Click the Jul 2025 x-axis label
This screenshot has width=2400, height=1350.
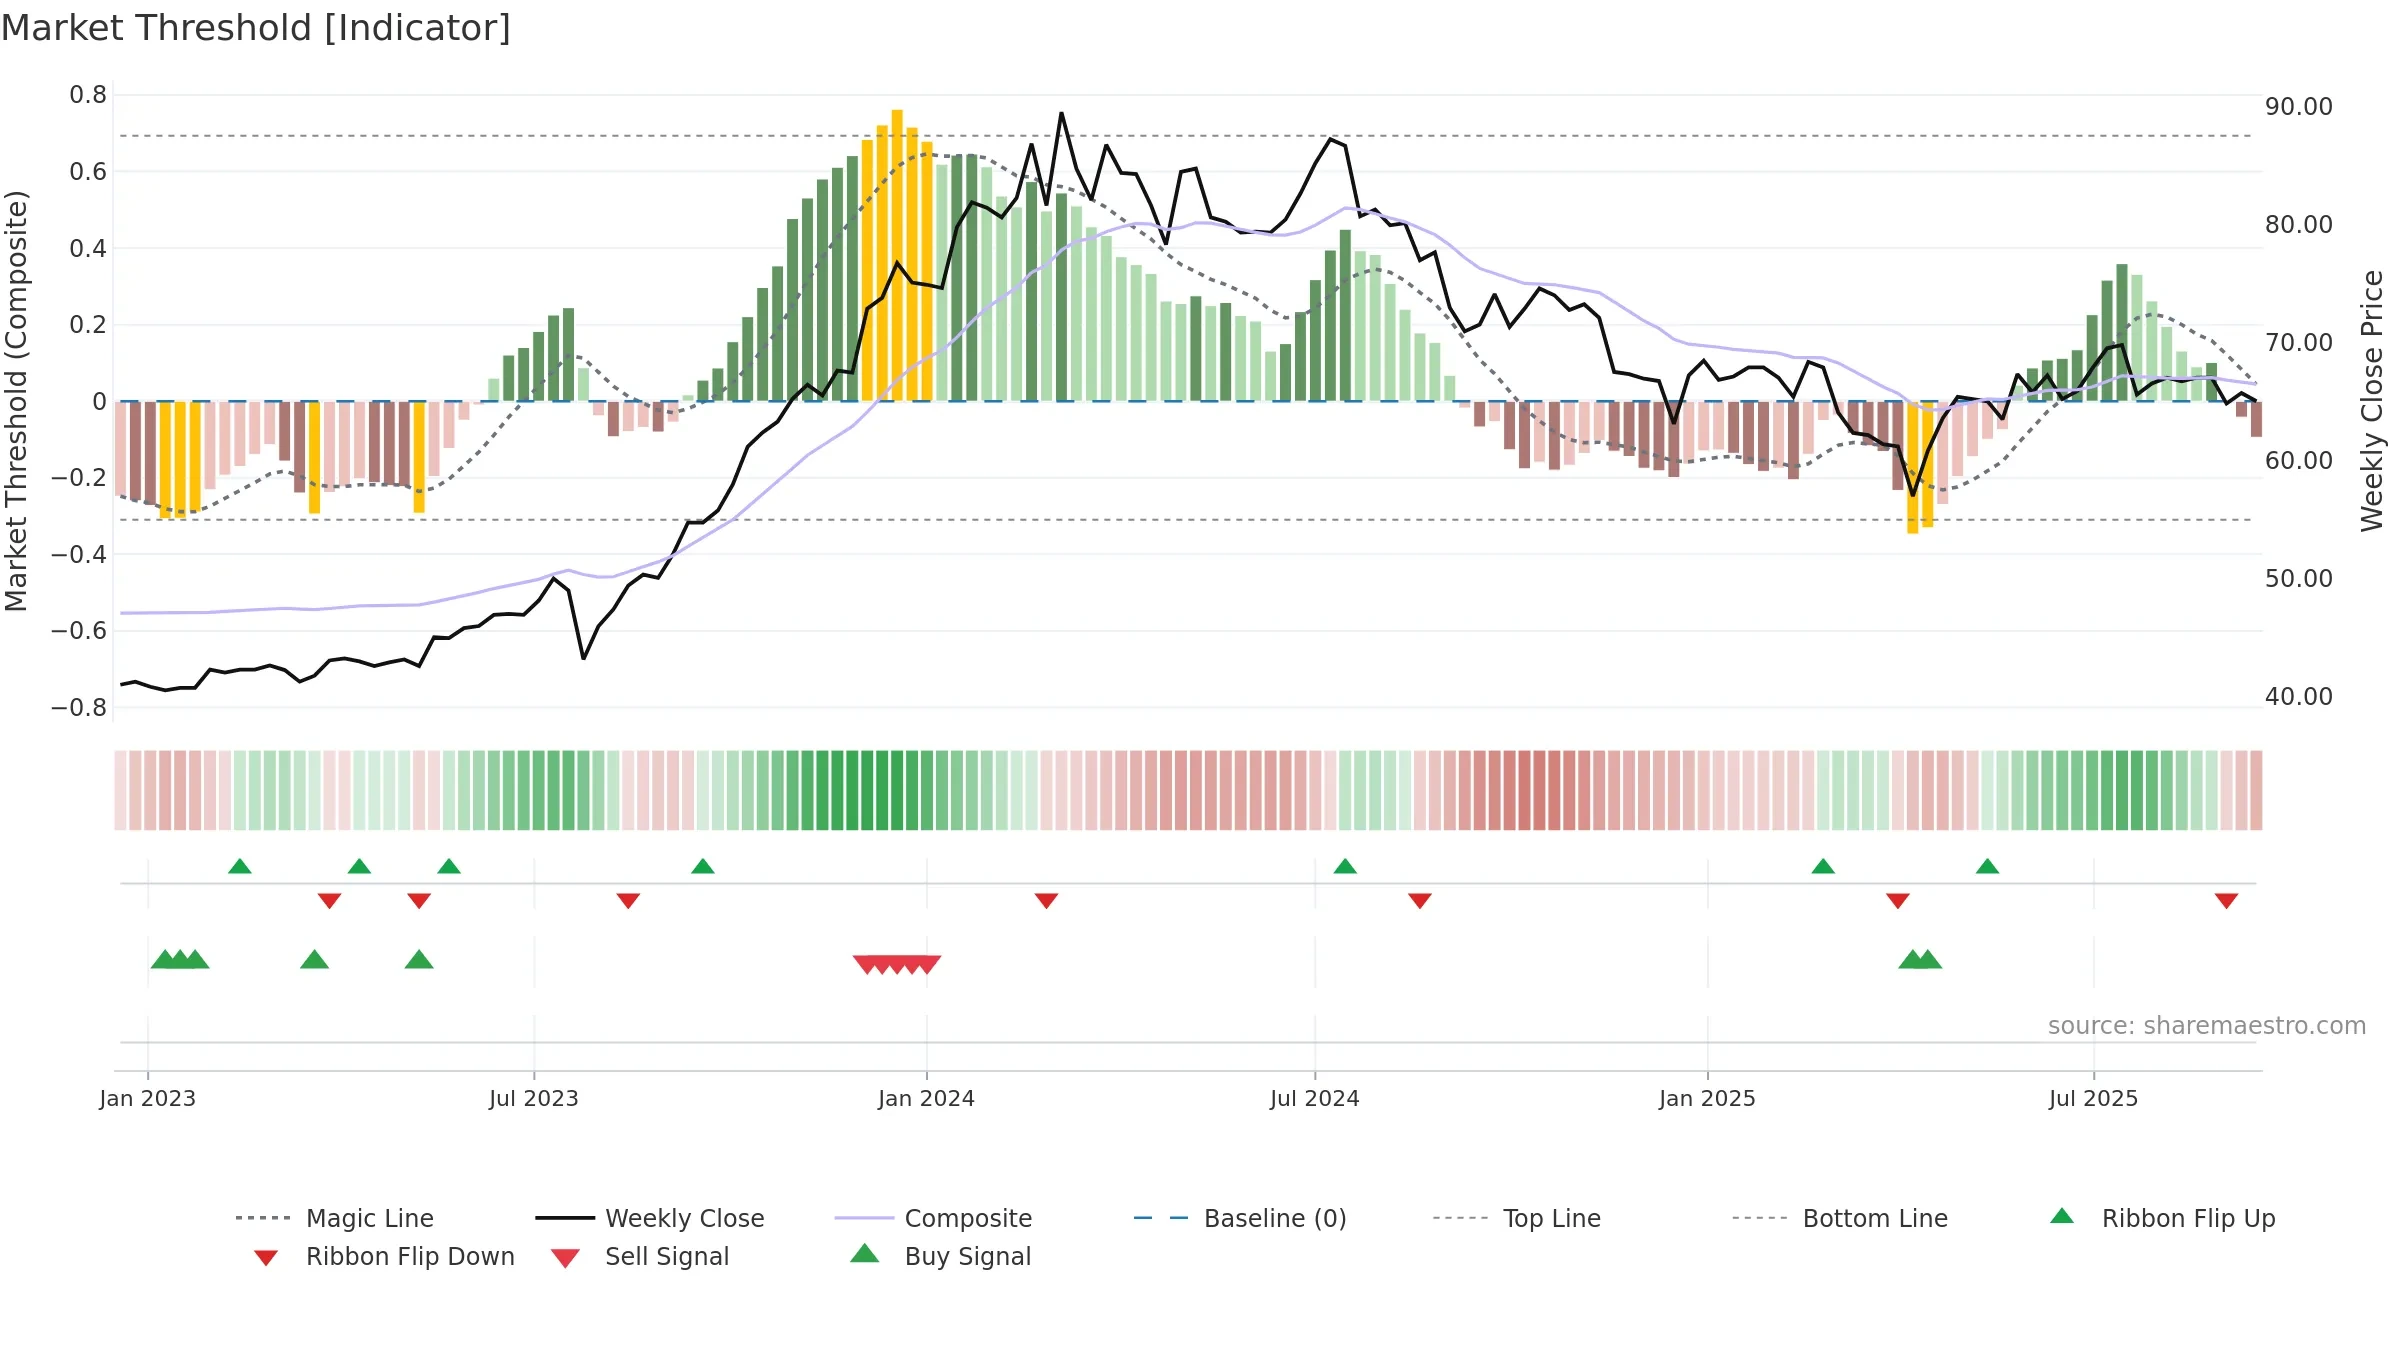(x=2094, y=1098)
